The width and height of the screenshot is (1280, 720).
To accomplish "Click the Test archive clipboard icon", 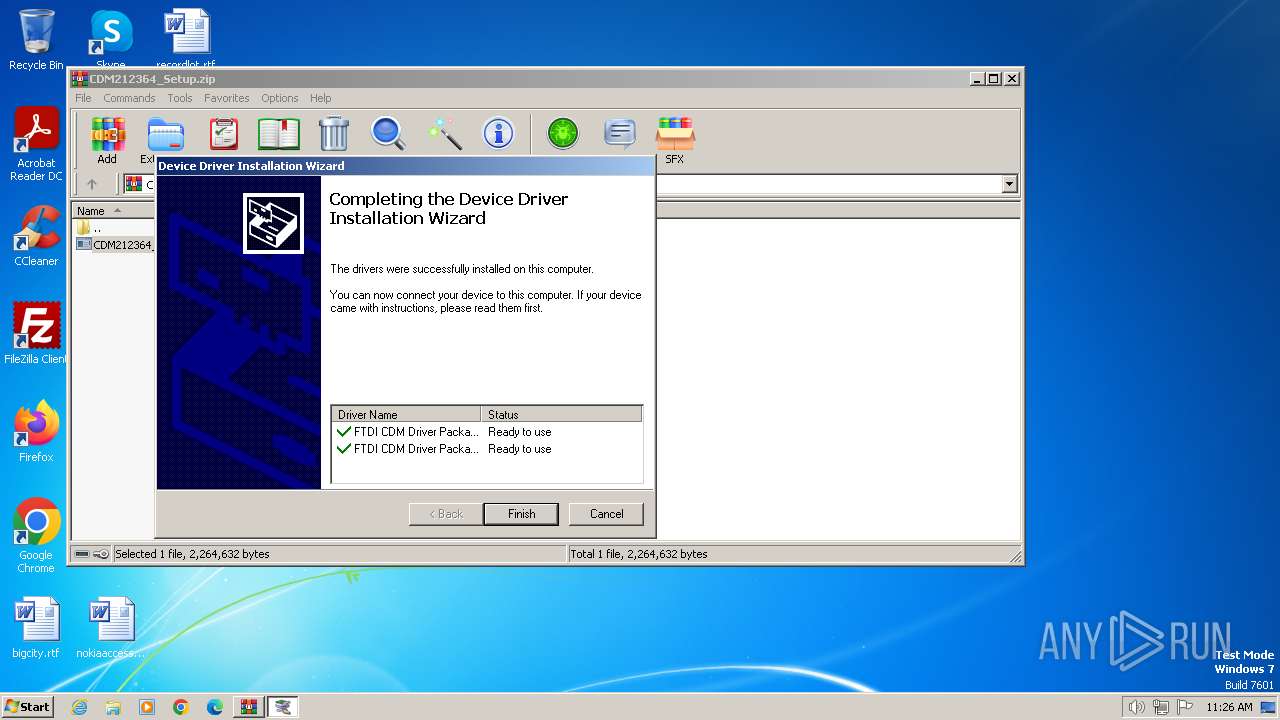I will coord(223,134).
